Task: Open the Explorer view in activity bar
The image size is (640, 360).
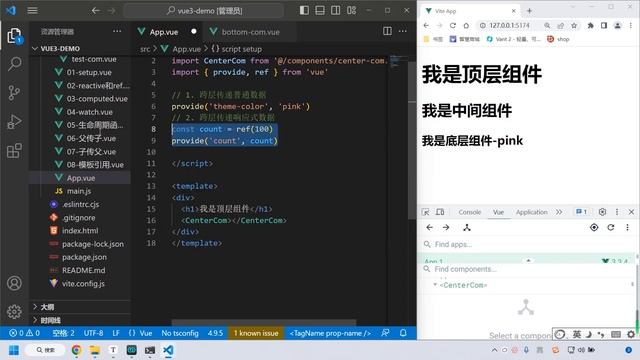Action: [14, 36]
